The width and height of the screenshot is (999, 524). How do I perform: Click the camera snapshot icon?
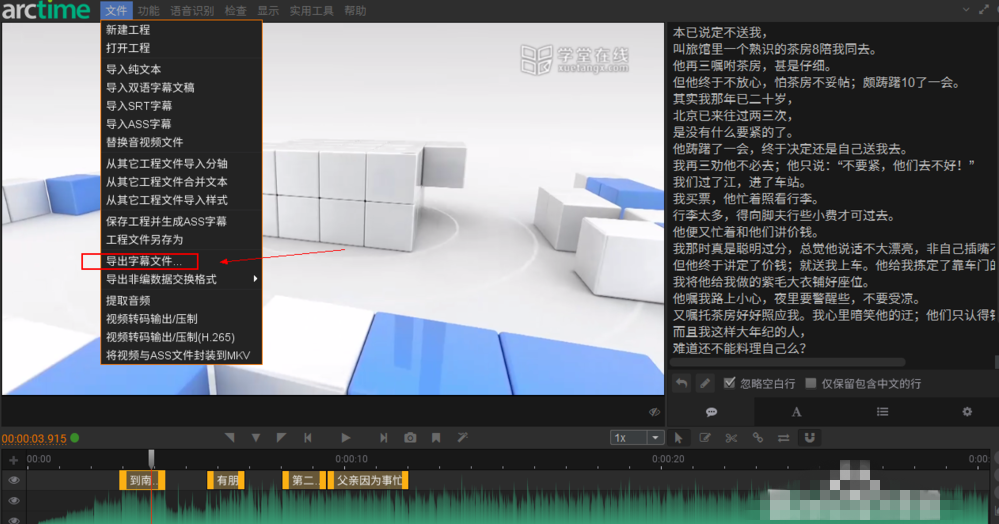click(410, 438)
